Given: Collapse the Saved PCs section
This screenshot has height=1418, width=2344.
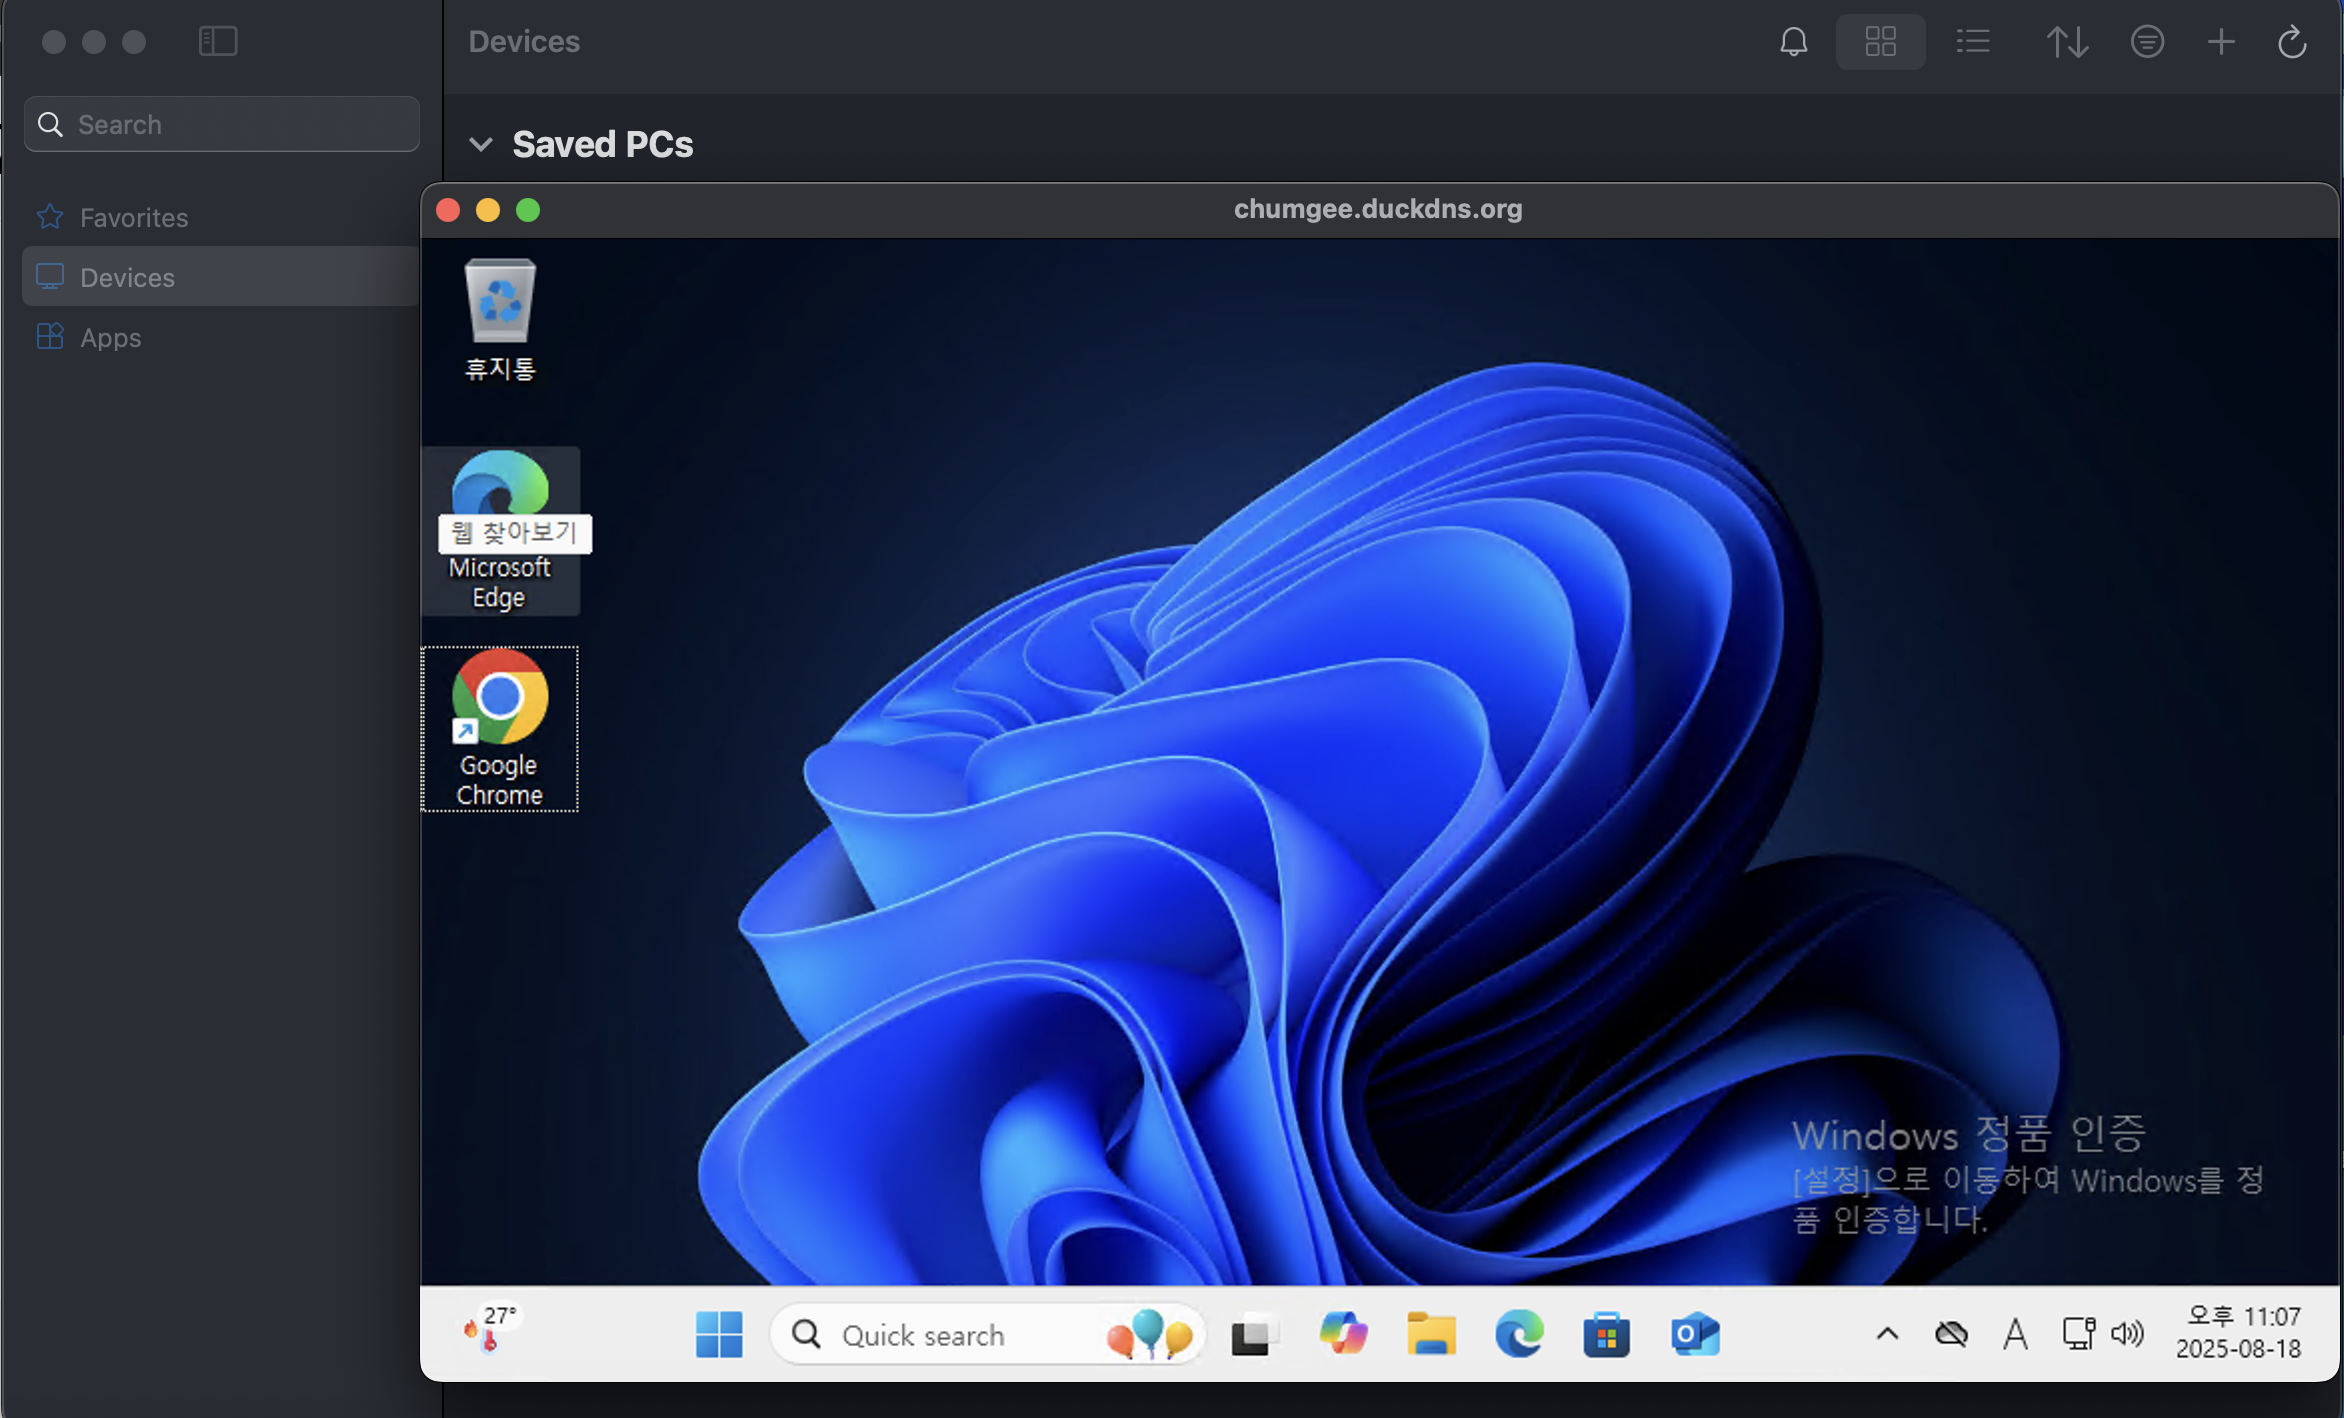Looking at the screenshot, I should [481, 144].
